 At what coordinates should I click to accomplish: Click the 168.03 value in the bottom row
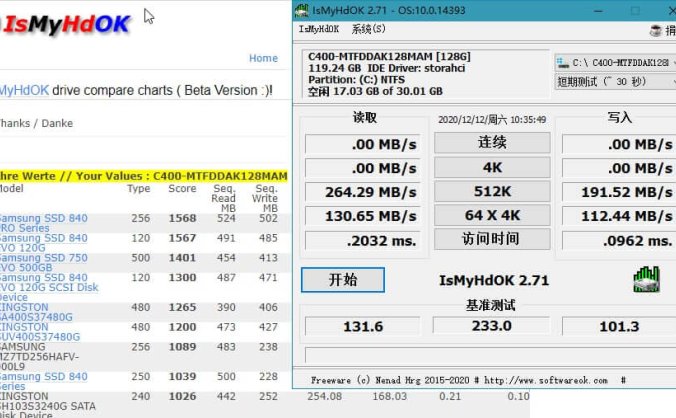coord(389,396)
